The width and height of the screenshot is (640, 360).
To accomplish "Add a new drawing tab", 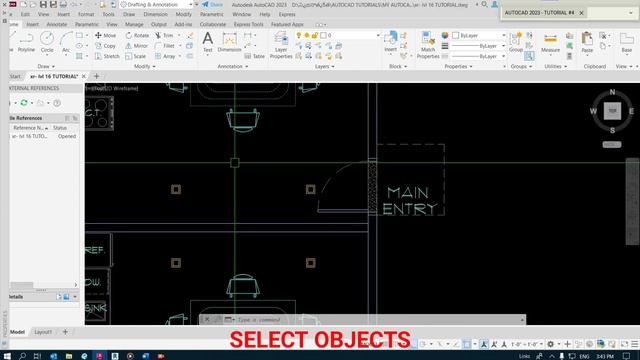I will pos(96,76).
